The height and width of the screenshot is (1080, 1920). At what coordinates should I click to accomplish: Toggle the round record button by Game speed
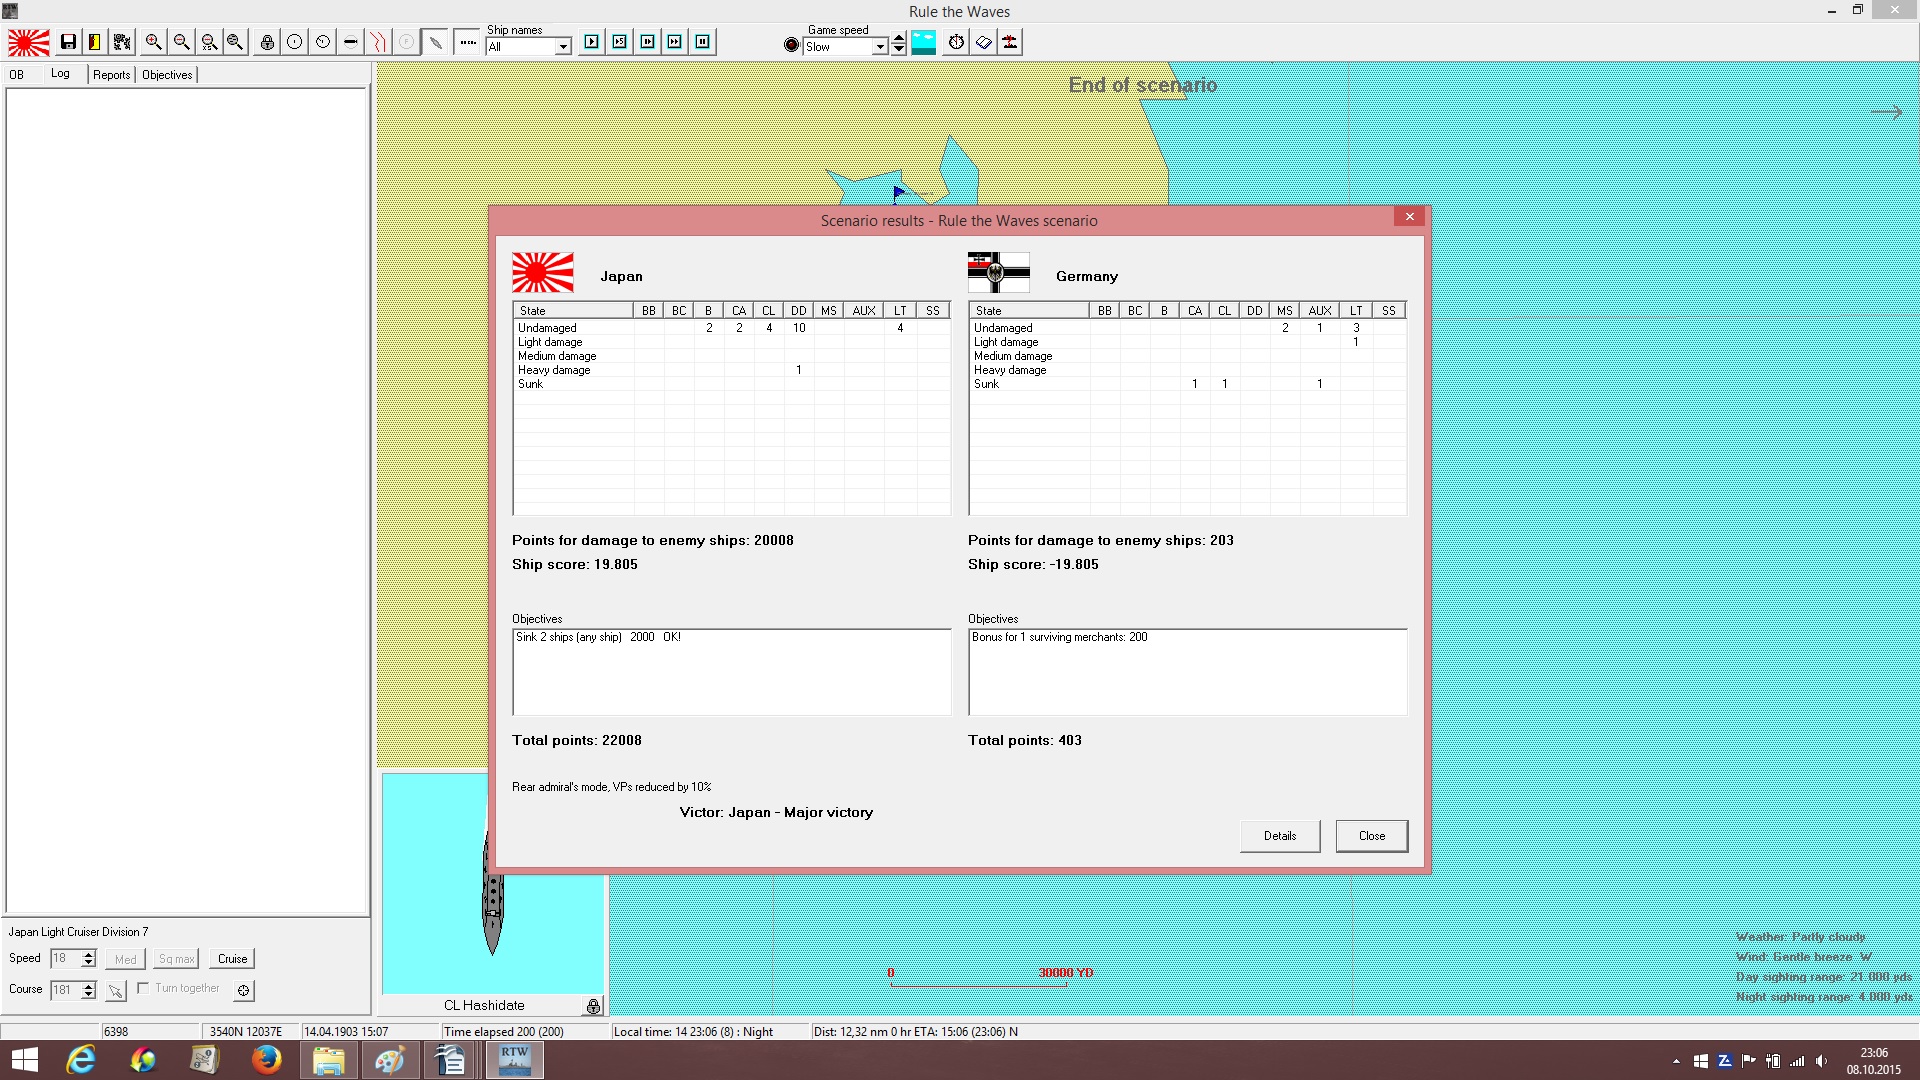coord(792,45)
